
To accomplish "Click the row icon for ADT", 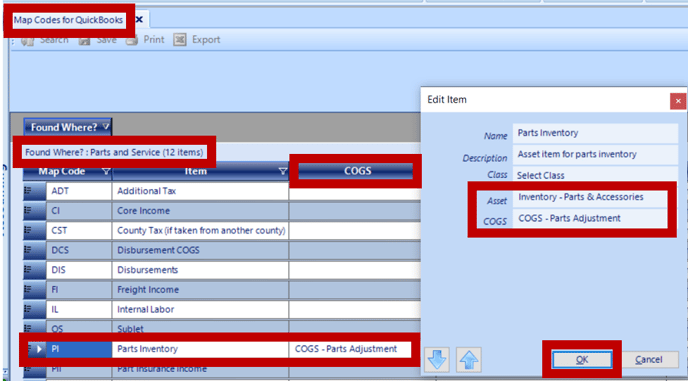I will point(34,191).
